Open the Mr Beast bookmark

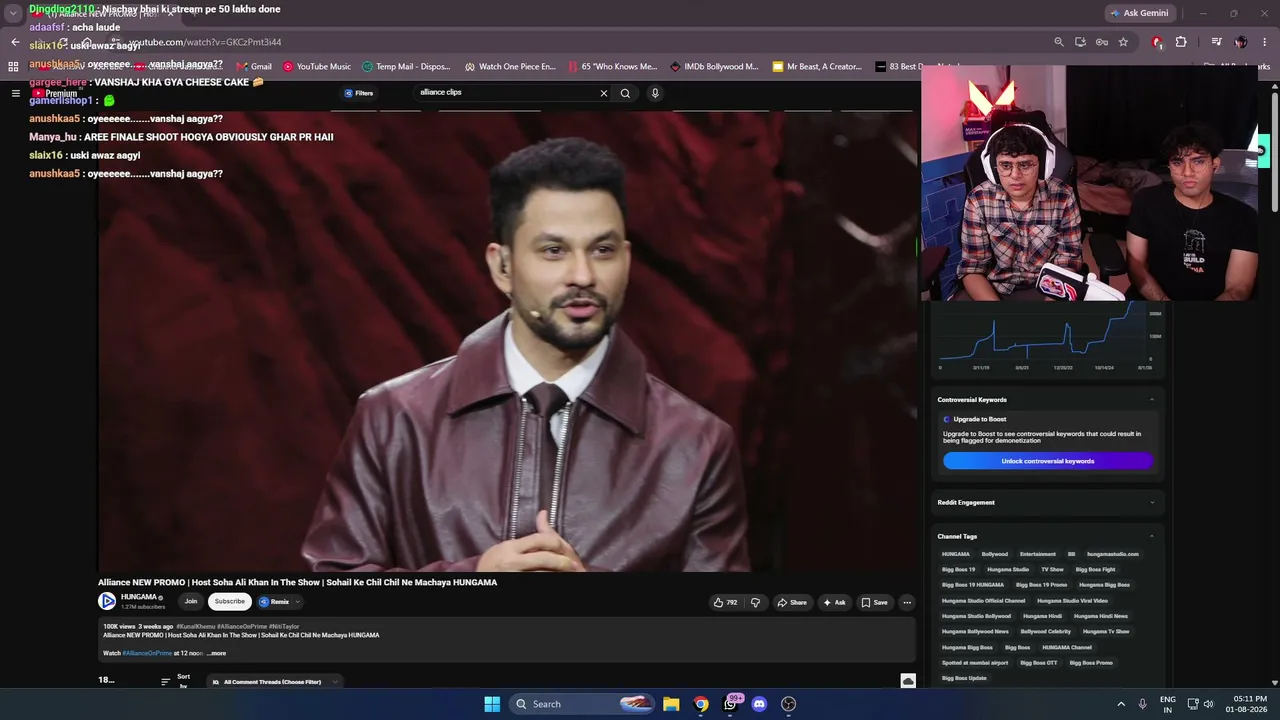click(817, 67)
